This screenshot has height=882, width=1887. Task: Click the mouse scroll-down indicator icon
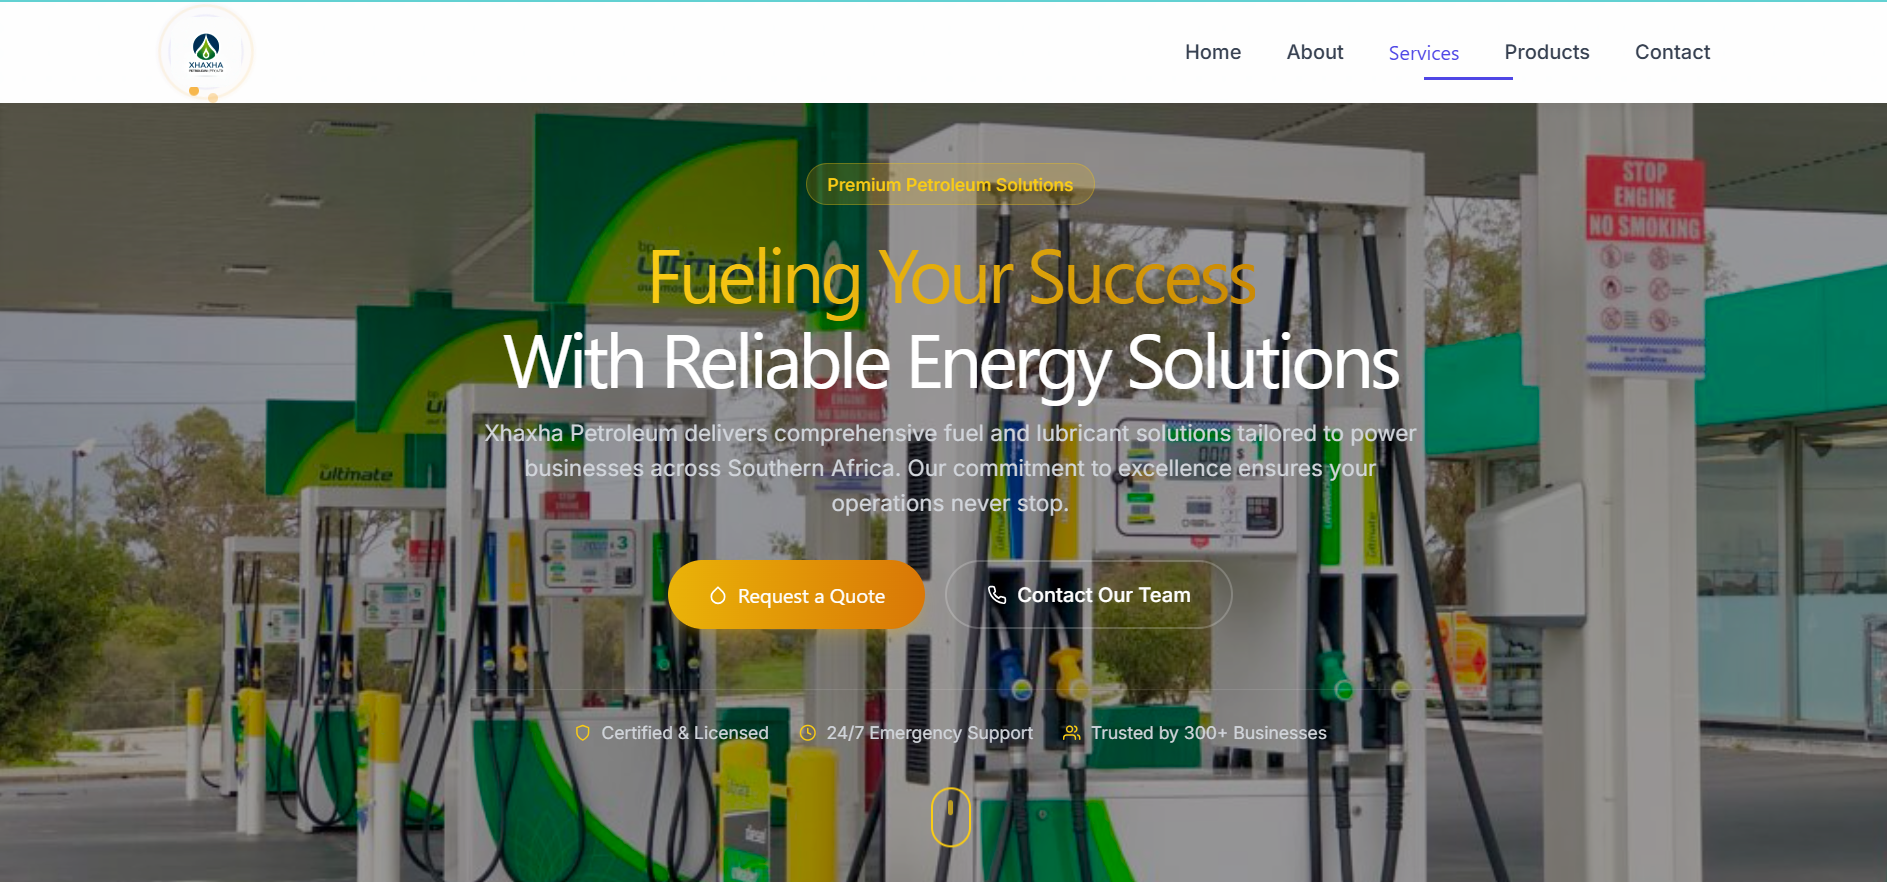click(951, 817)
